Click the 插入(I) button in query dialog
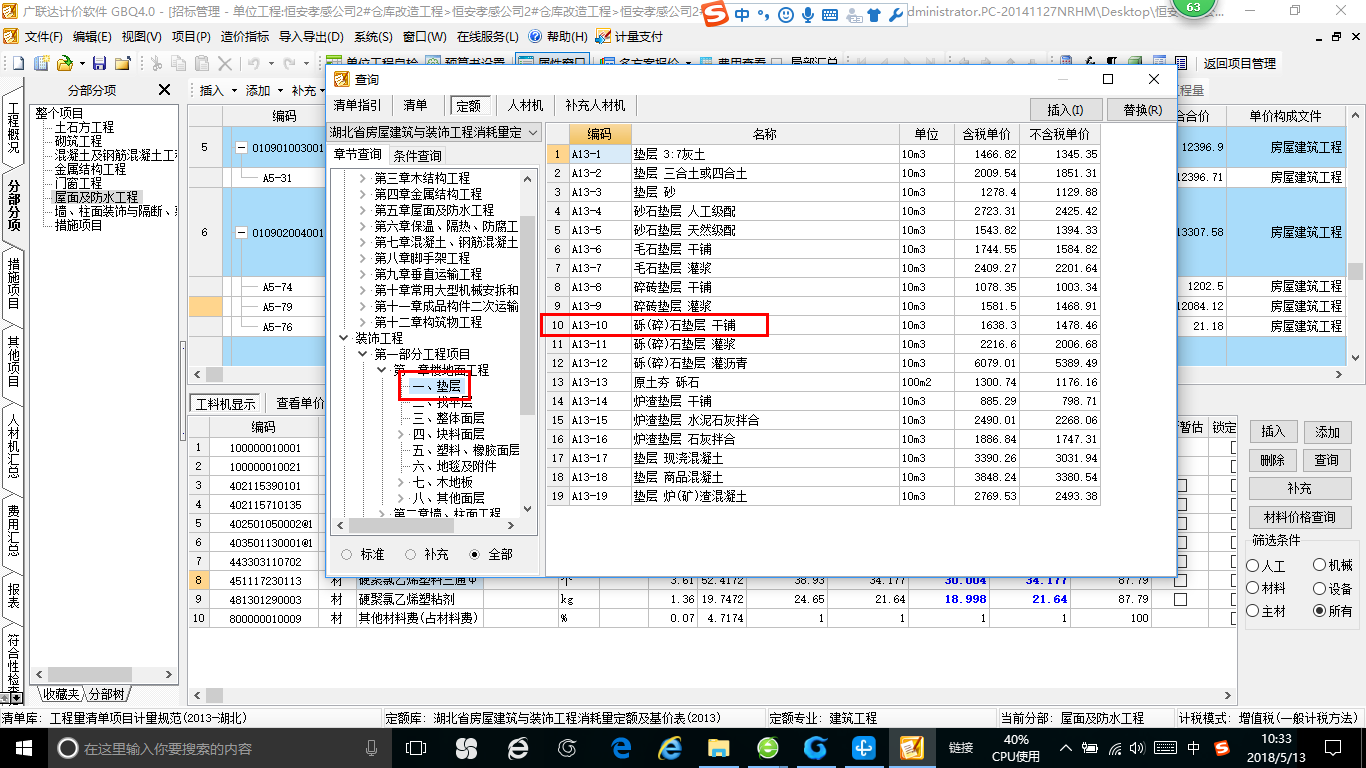Viewport: 1366px width, 768px height. point(1065,110)
